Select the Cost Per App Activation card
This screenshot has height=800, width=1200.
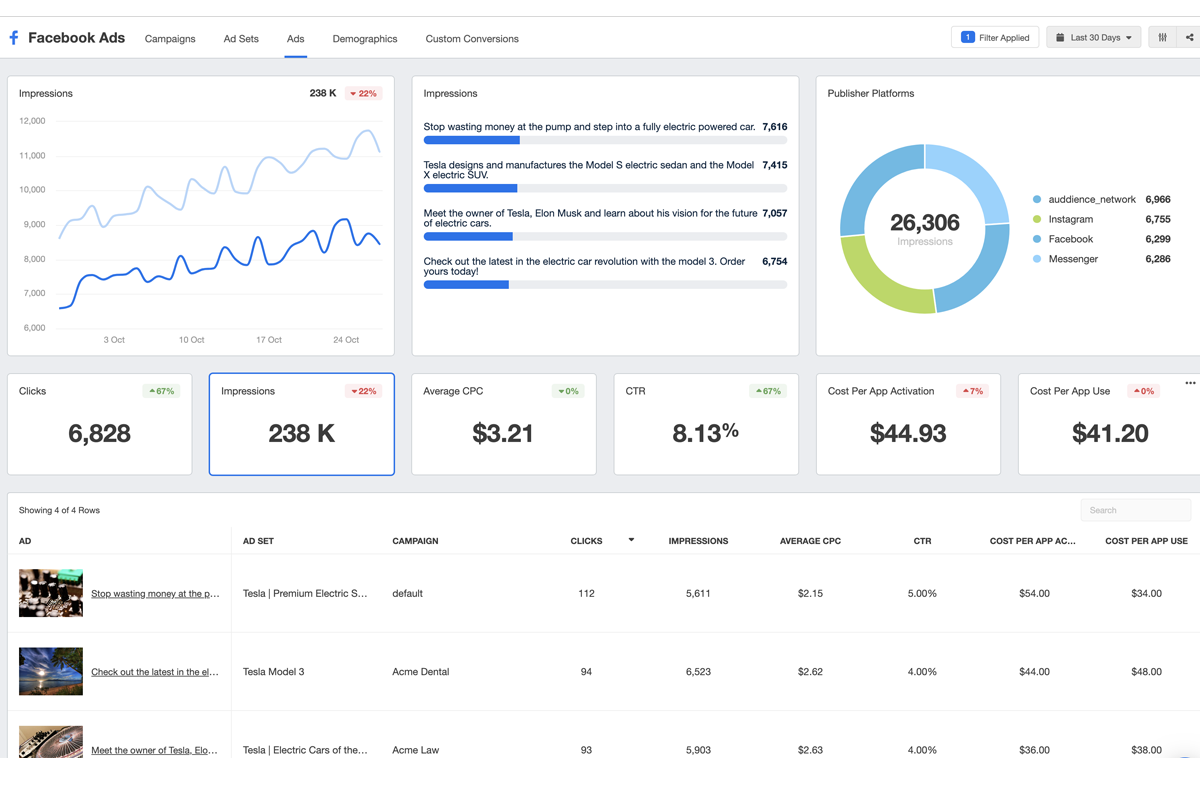[x=908, y=424]
